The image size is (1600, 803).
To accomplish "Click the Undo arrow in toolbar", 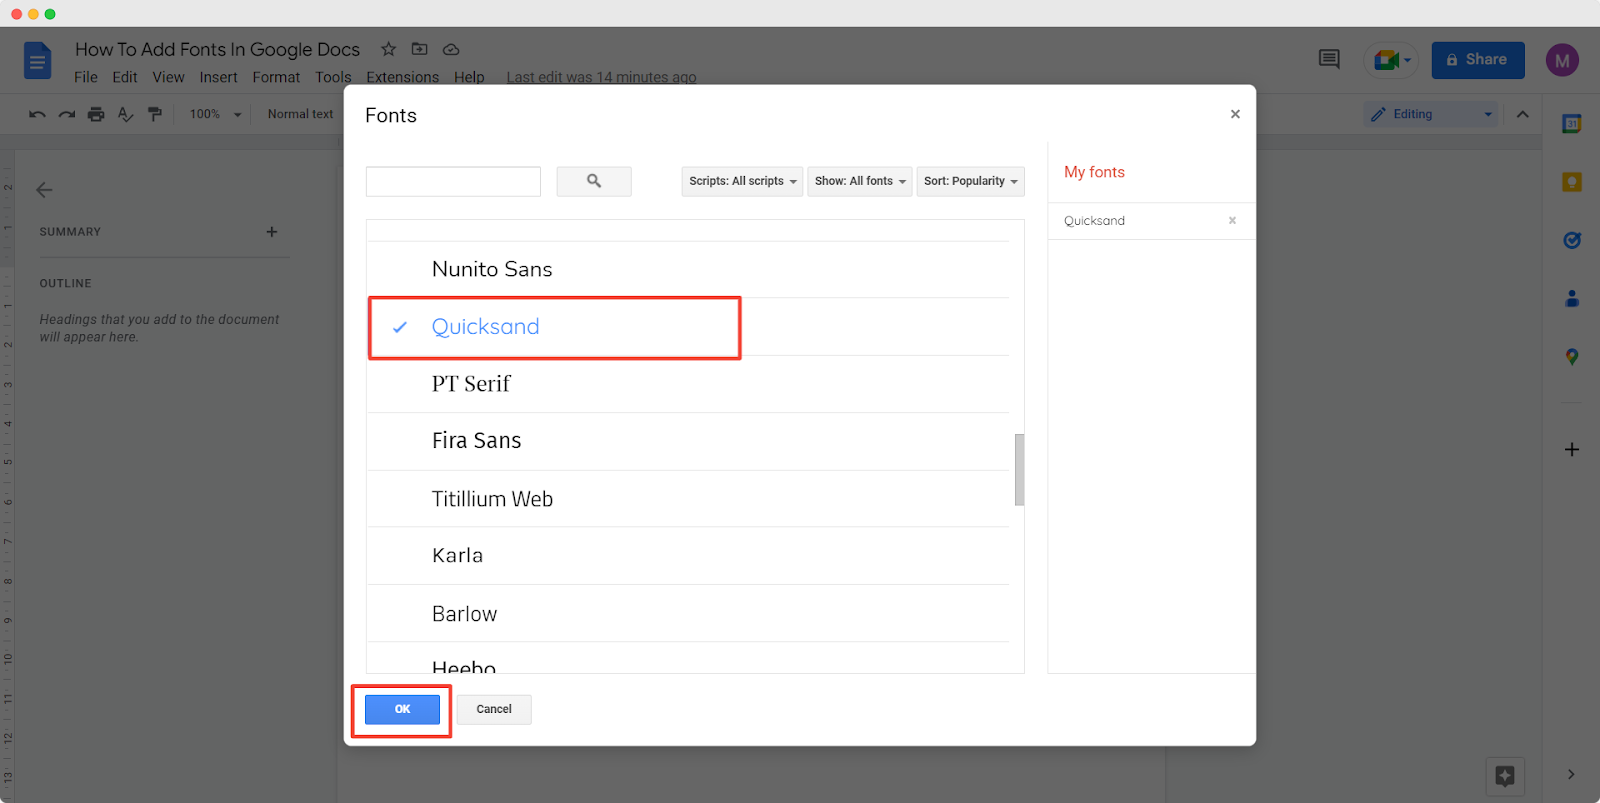I will (37, 114).
